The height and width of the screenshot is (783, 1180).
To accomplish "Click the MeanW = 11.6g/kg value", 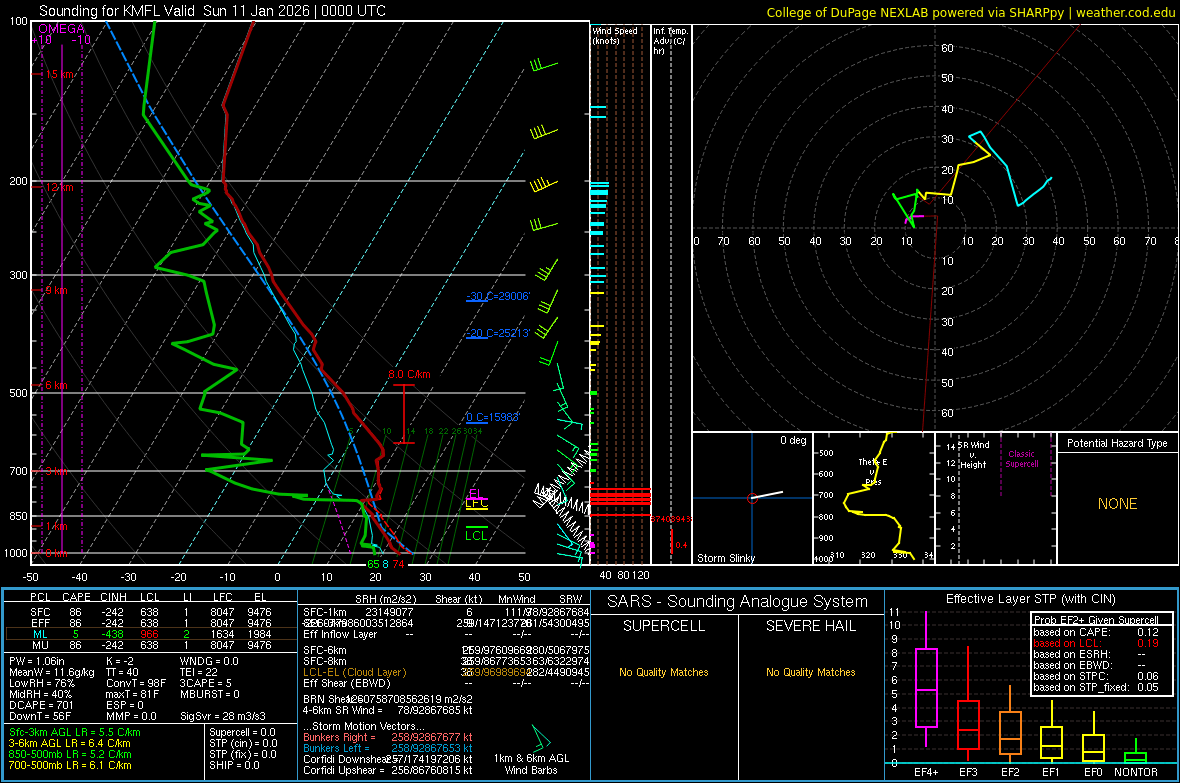I will pos(52,672).
